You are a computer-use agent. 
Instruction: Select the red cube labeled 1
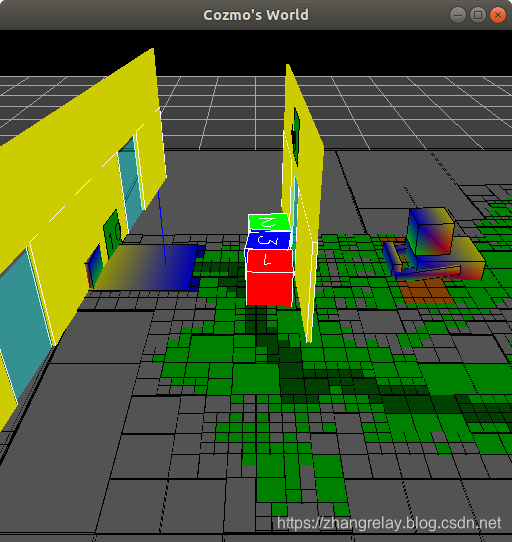coord(269,278)
